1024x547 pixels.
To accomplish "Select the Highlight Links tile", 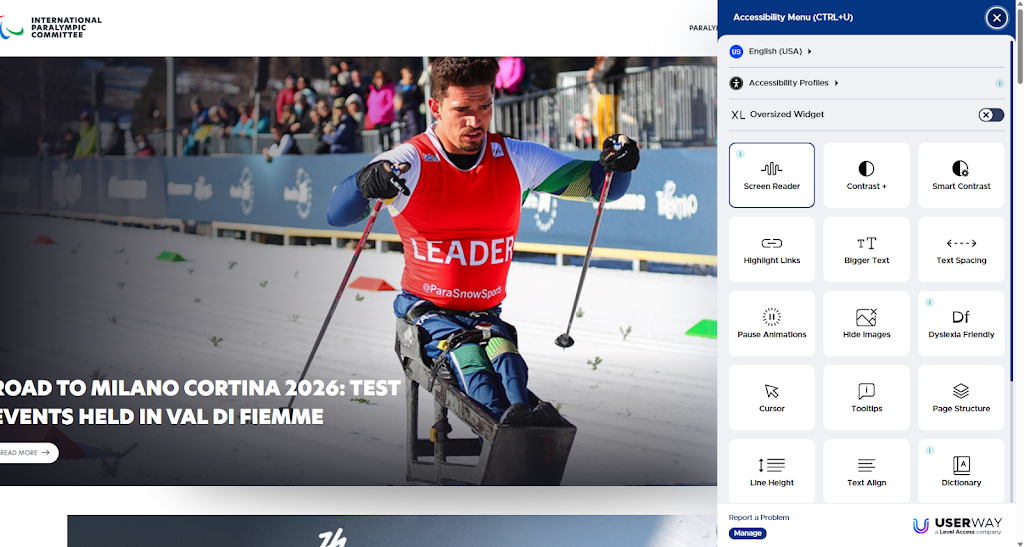I will click(x=771, y=249).
